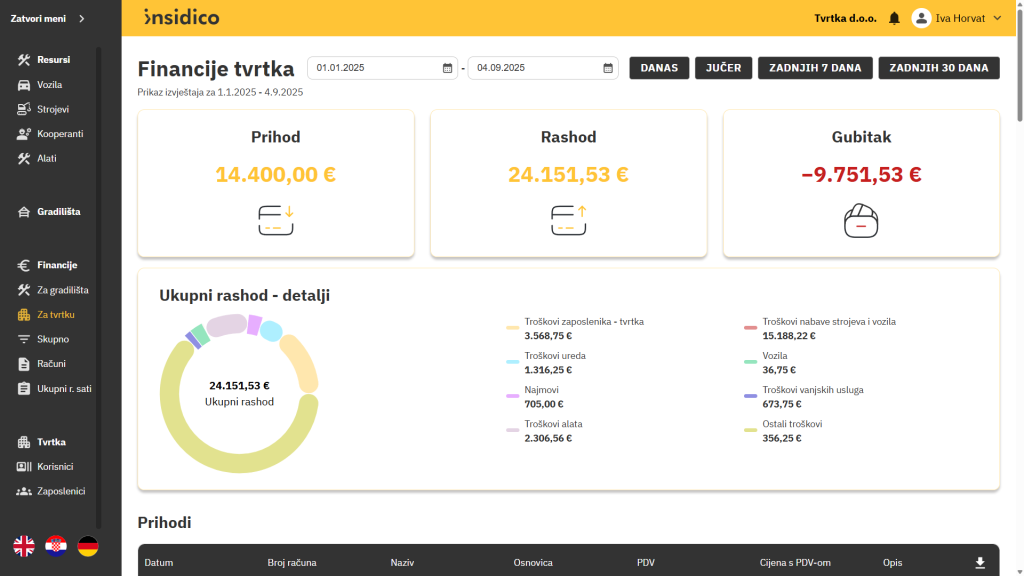
Task: Open the Vozila section in the sidebar
Action: point(48,84)
